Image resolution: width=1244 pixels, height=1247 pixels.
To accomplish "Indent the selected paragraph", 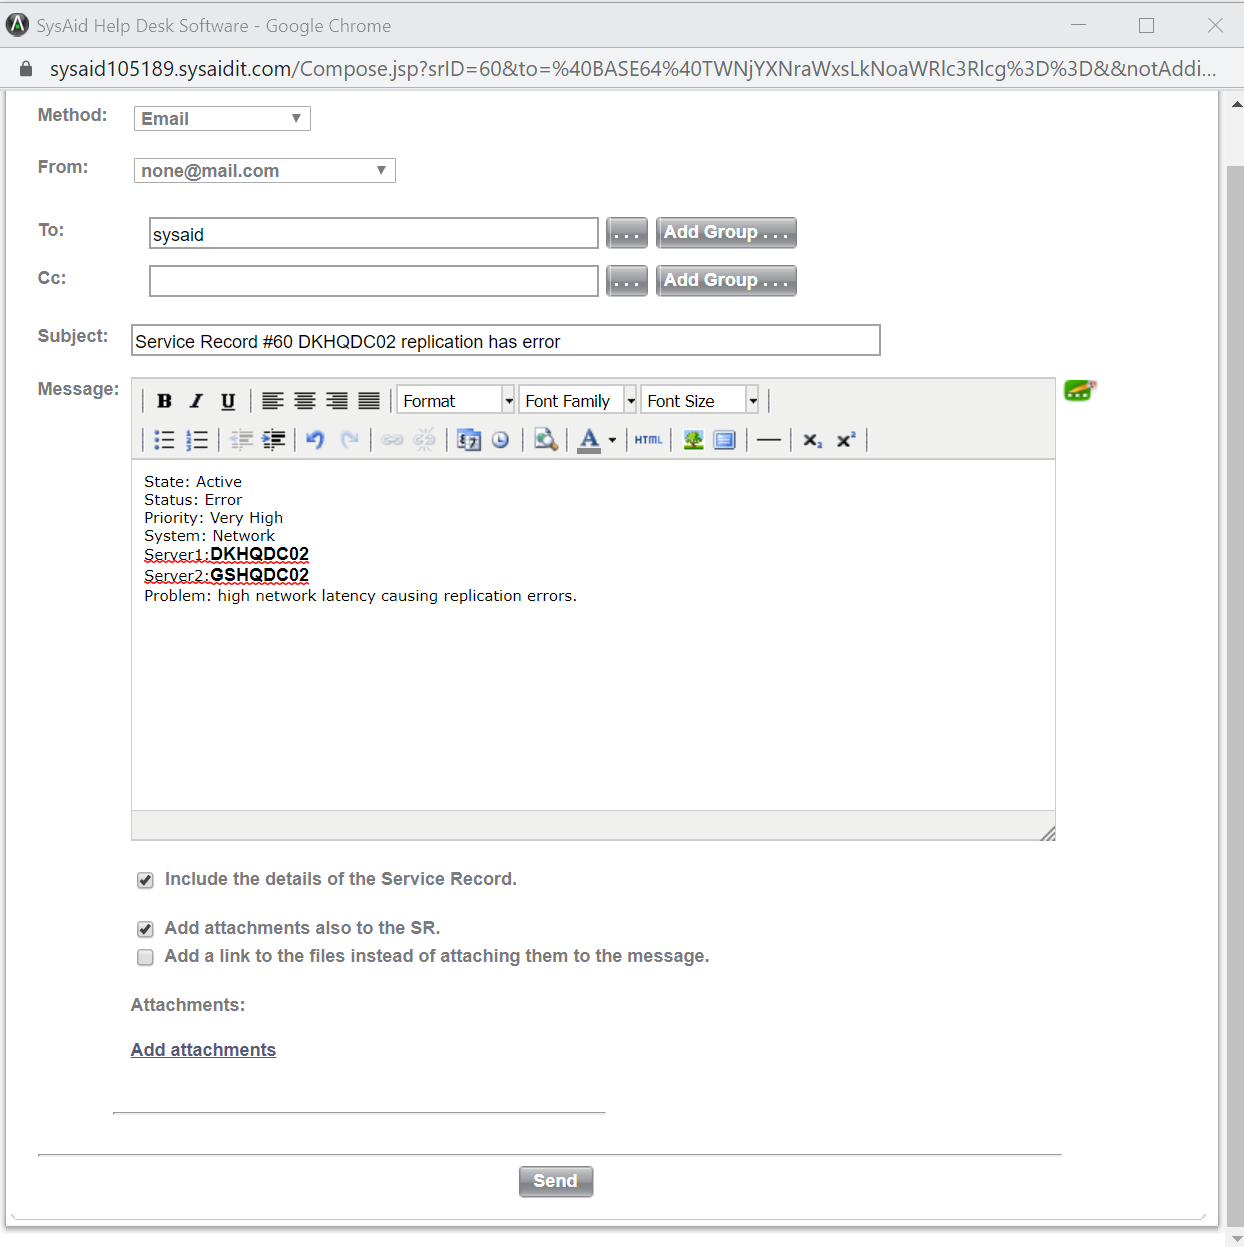I will (x=273, y=439).
